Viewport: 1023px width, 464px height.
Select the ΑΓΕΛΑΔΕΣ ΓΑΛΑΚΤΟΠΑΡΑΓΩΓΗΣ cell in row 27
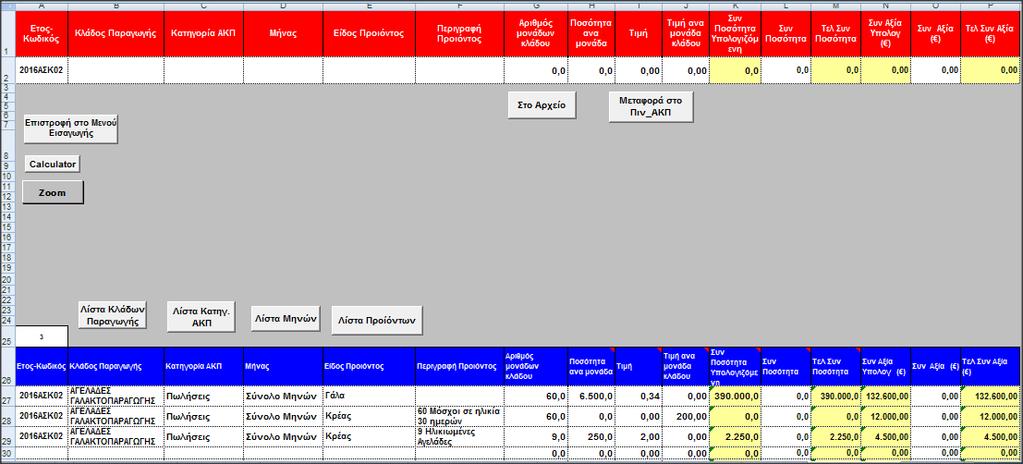(115, 395)
